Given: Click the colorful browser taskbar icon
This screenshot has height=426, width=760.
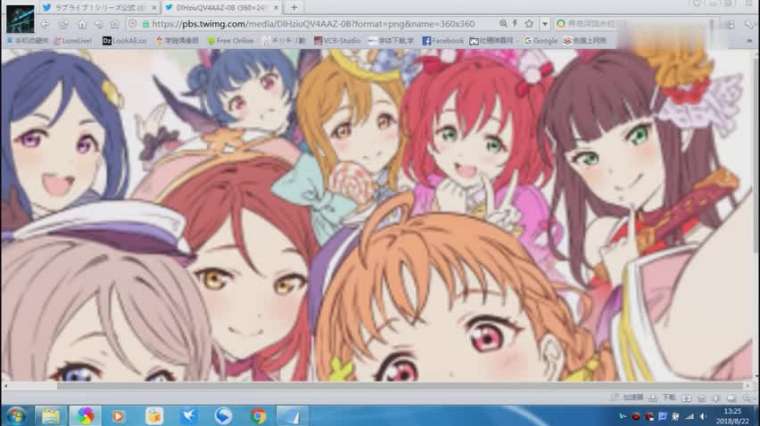Looking at the screenshot, I should coord(85,416).
